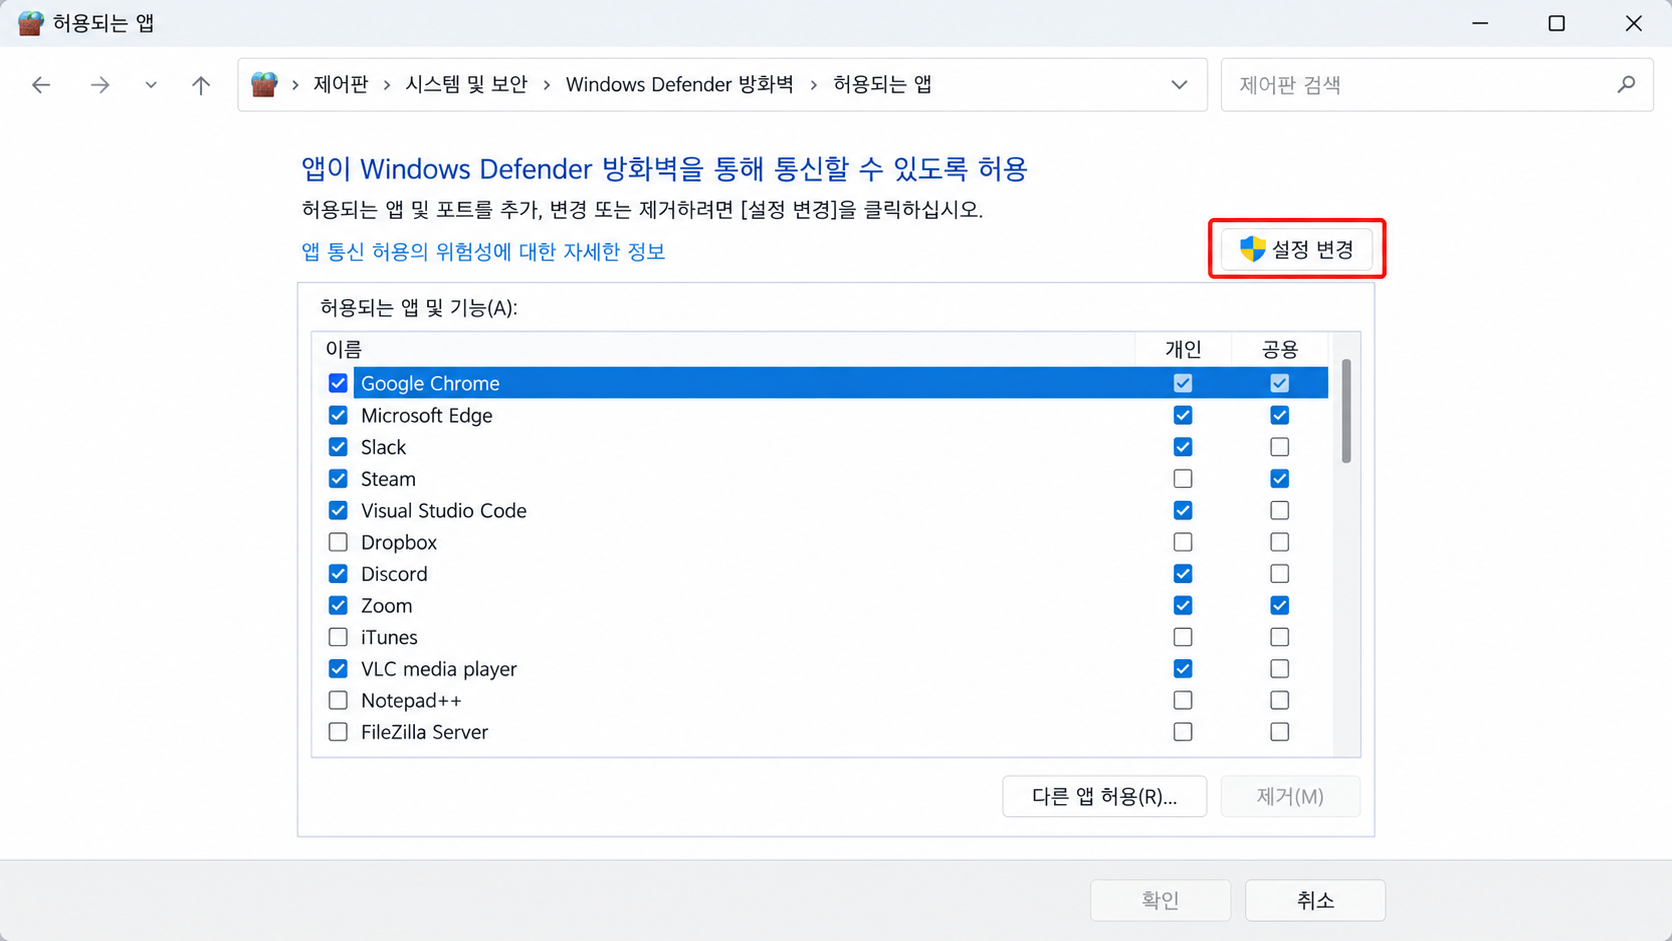Navigate to 제어판 in the breadcrumb

341,85
